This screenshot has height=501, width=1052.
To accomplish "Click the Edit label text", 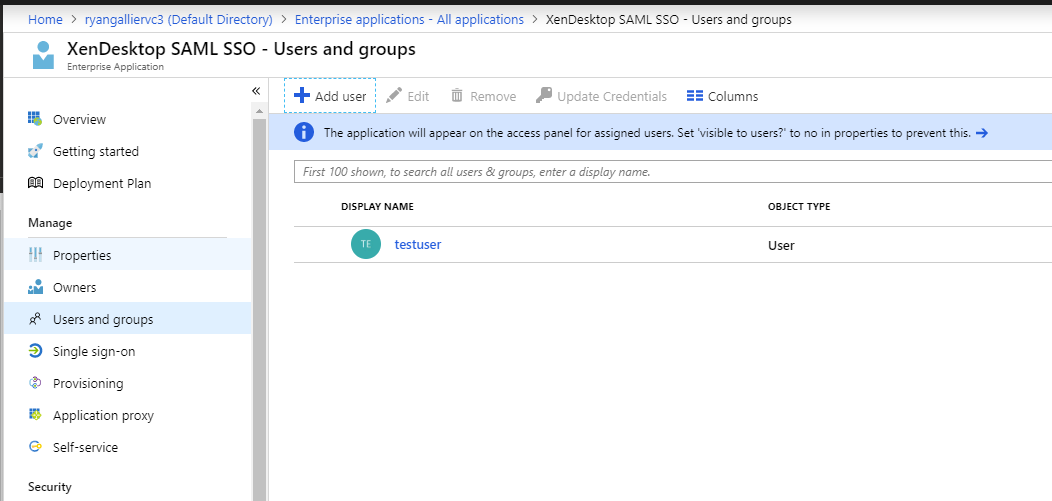I will click(418, 96).
